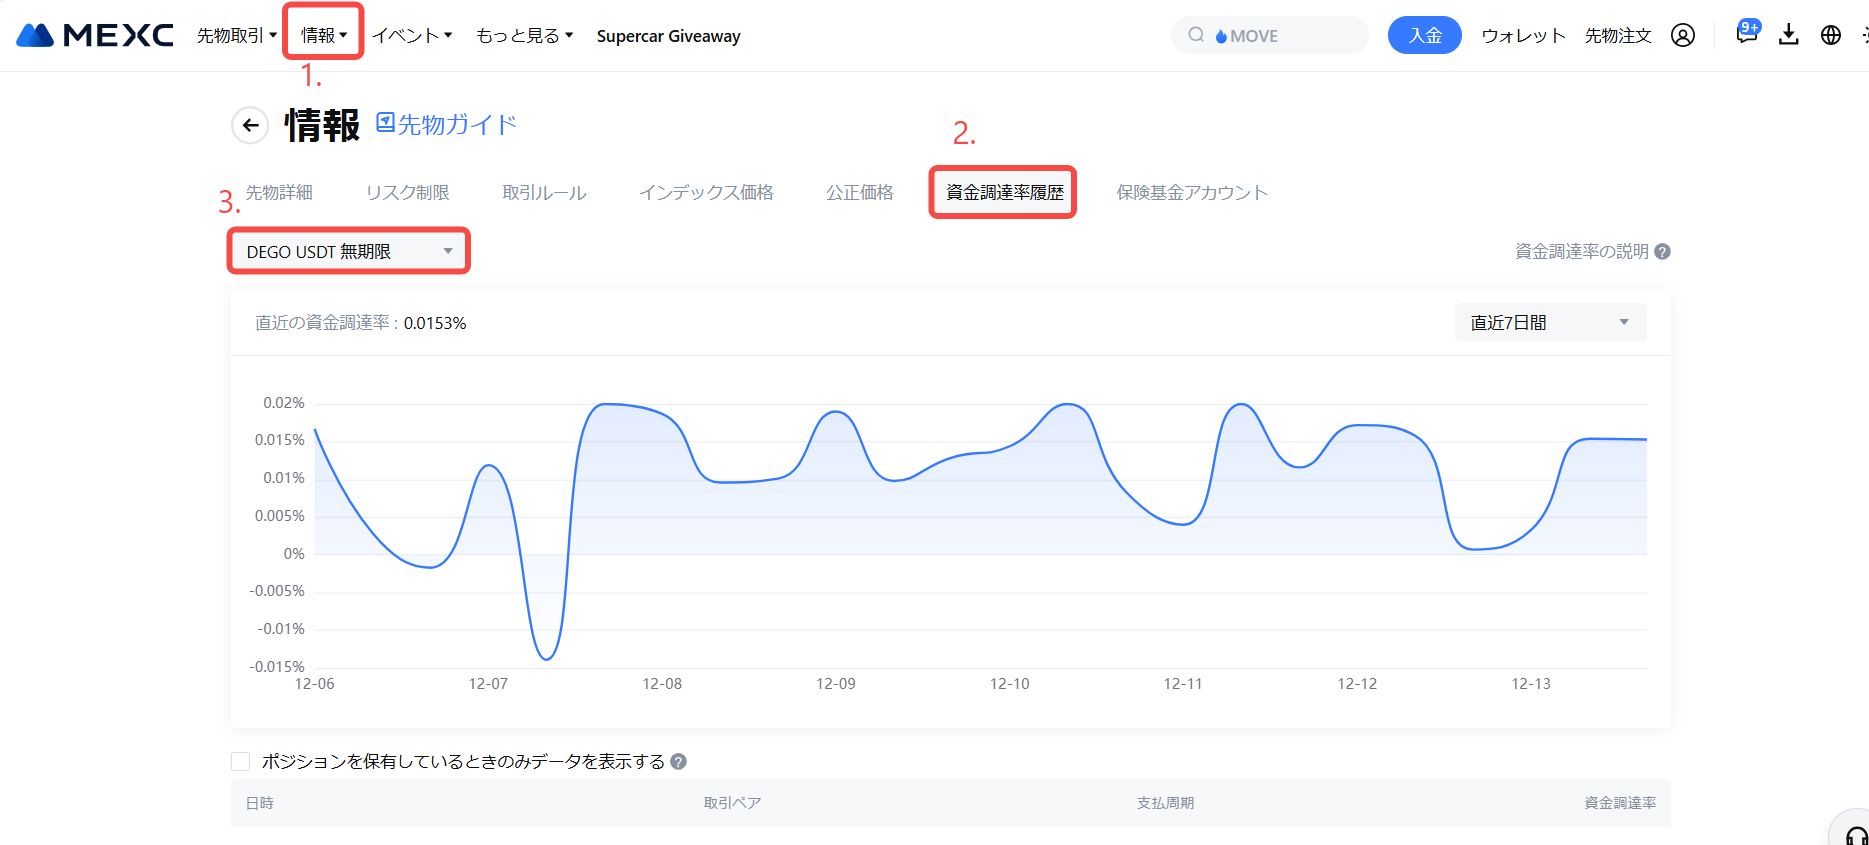The height and width of the screenshot is (845, 1869).
Task: Open the 先物ガイド link
Action: pos(447,124)
